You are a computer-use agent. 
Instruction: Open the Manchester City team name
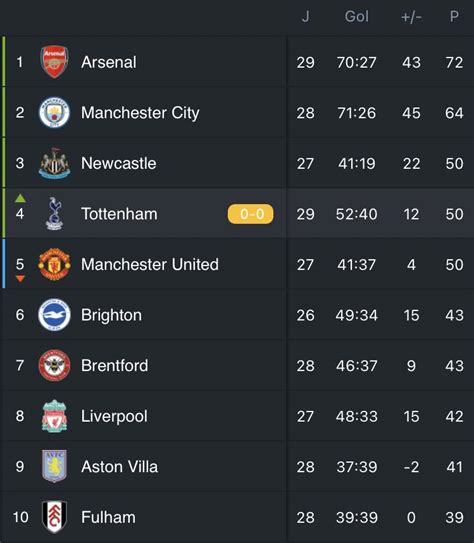pyautogui.click(x=140, y=113)
